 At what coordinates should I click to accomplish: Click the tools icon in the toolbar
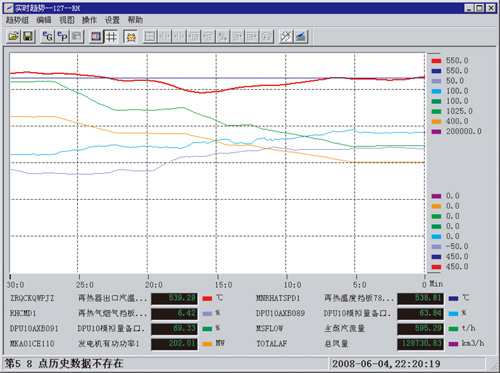286,36
